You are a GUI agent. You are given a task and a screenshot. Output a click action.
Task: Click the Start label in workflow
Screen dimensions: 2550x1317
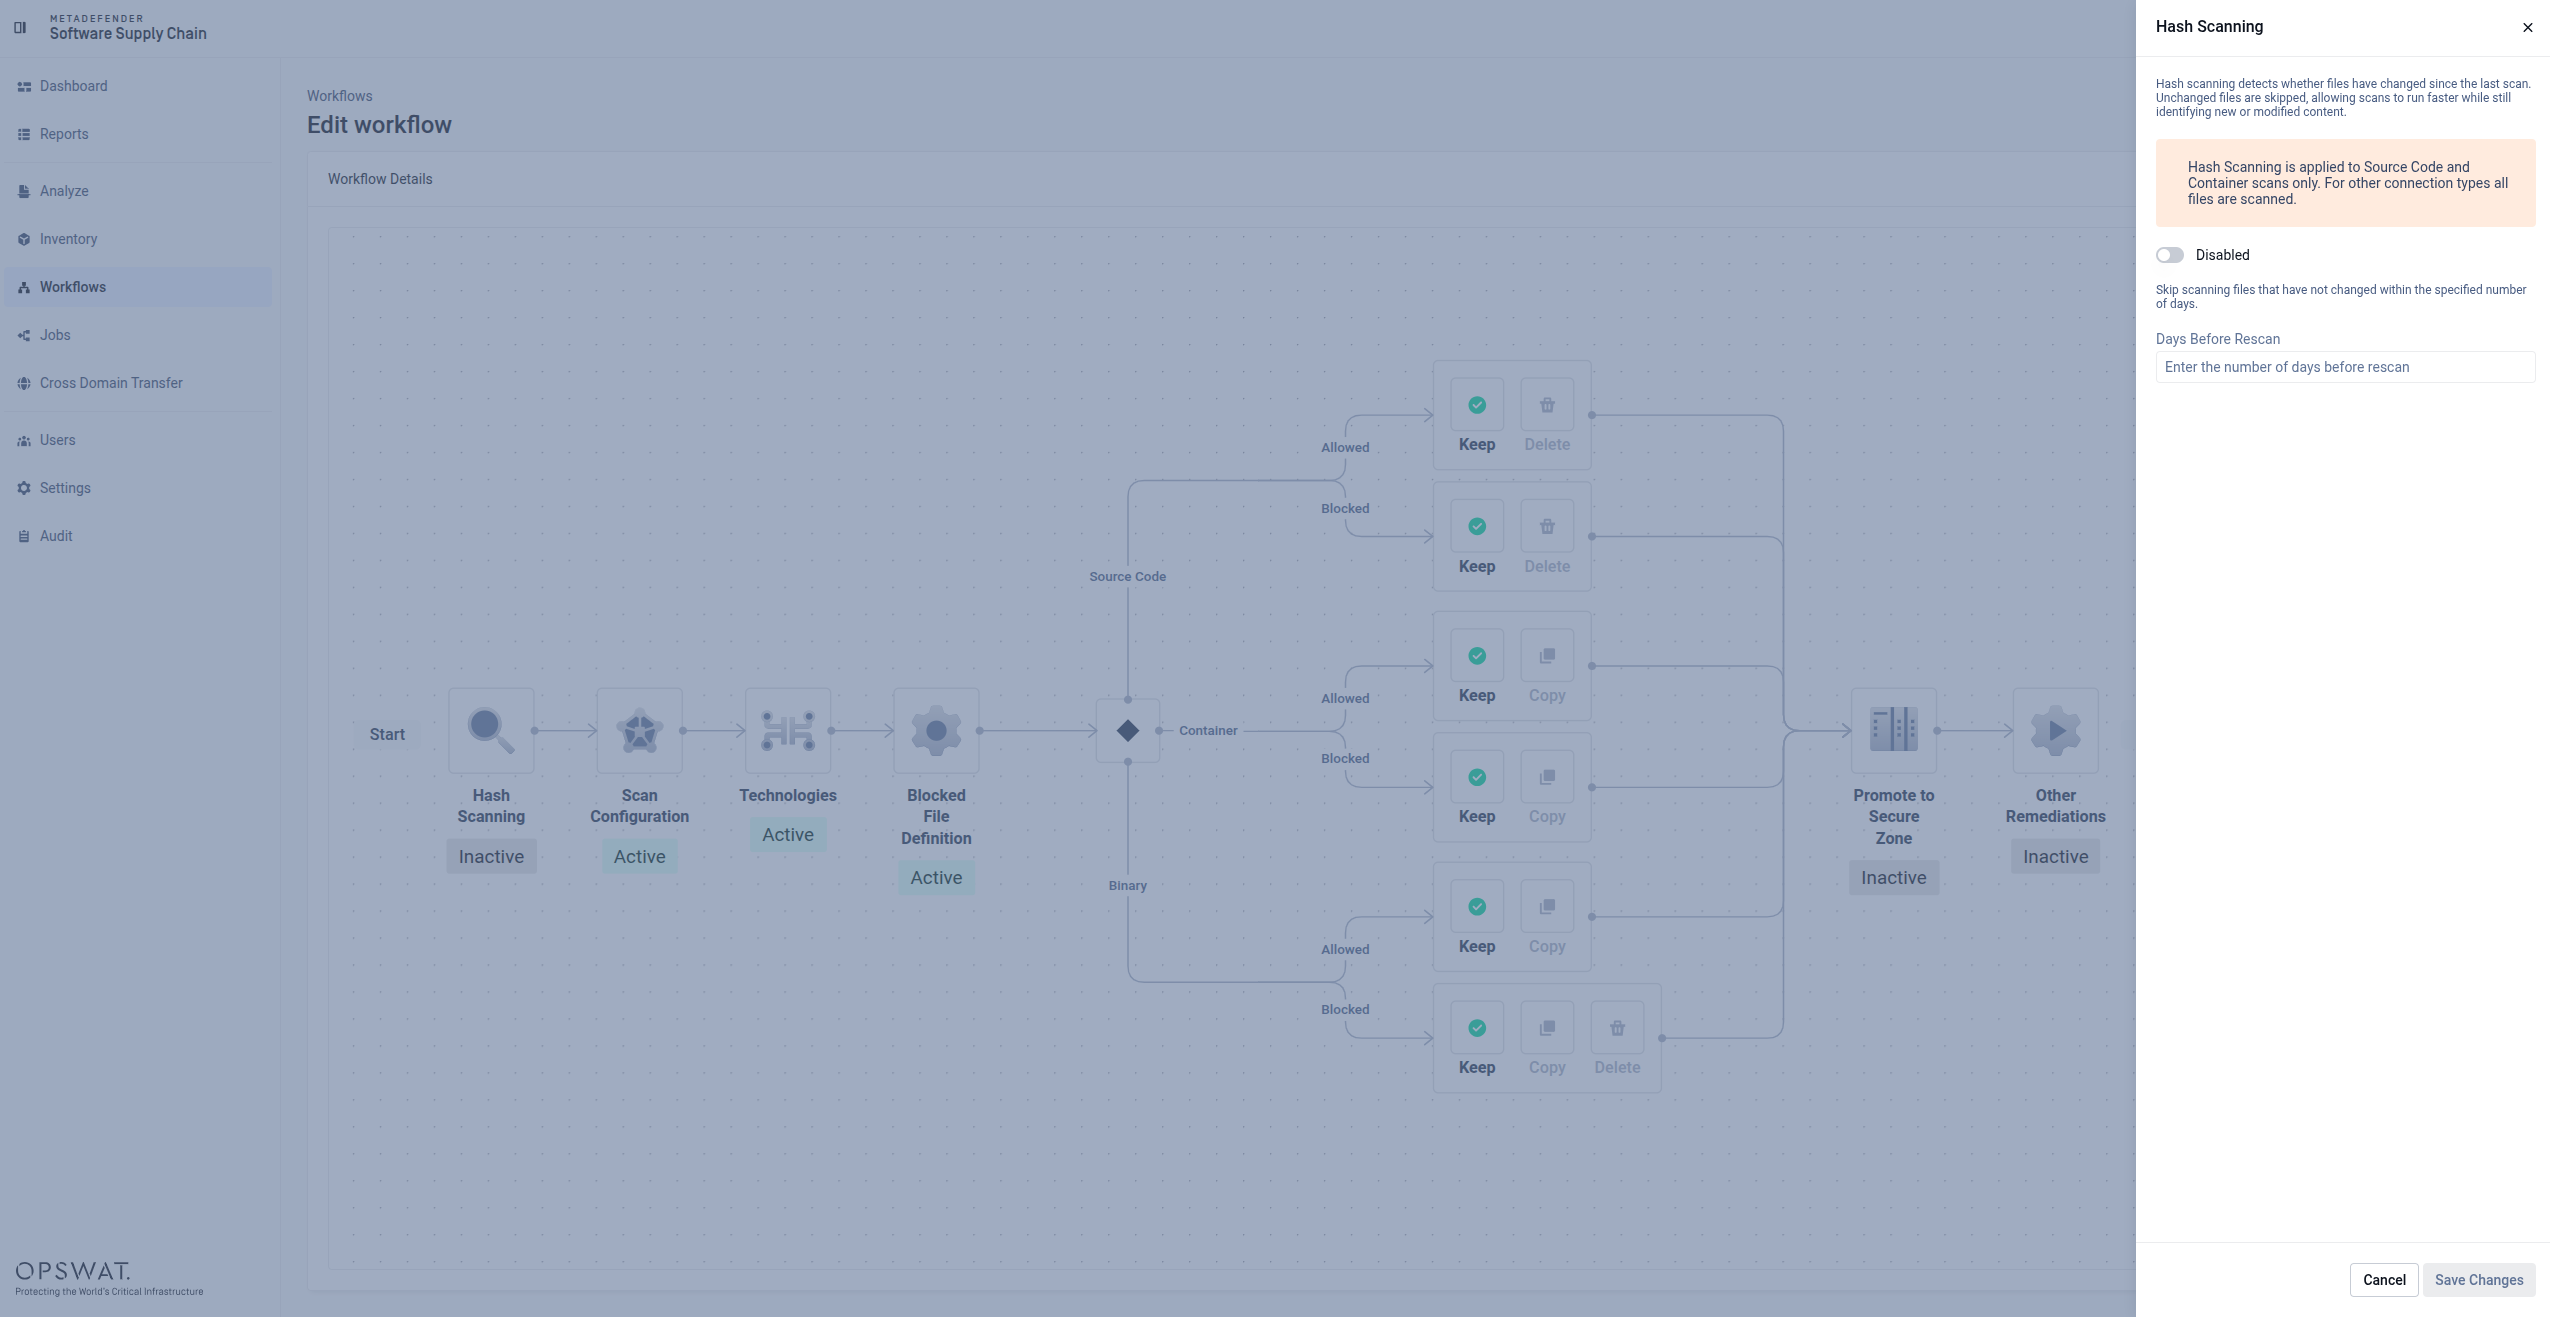click(x=387, y=734)
